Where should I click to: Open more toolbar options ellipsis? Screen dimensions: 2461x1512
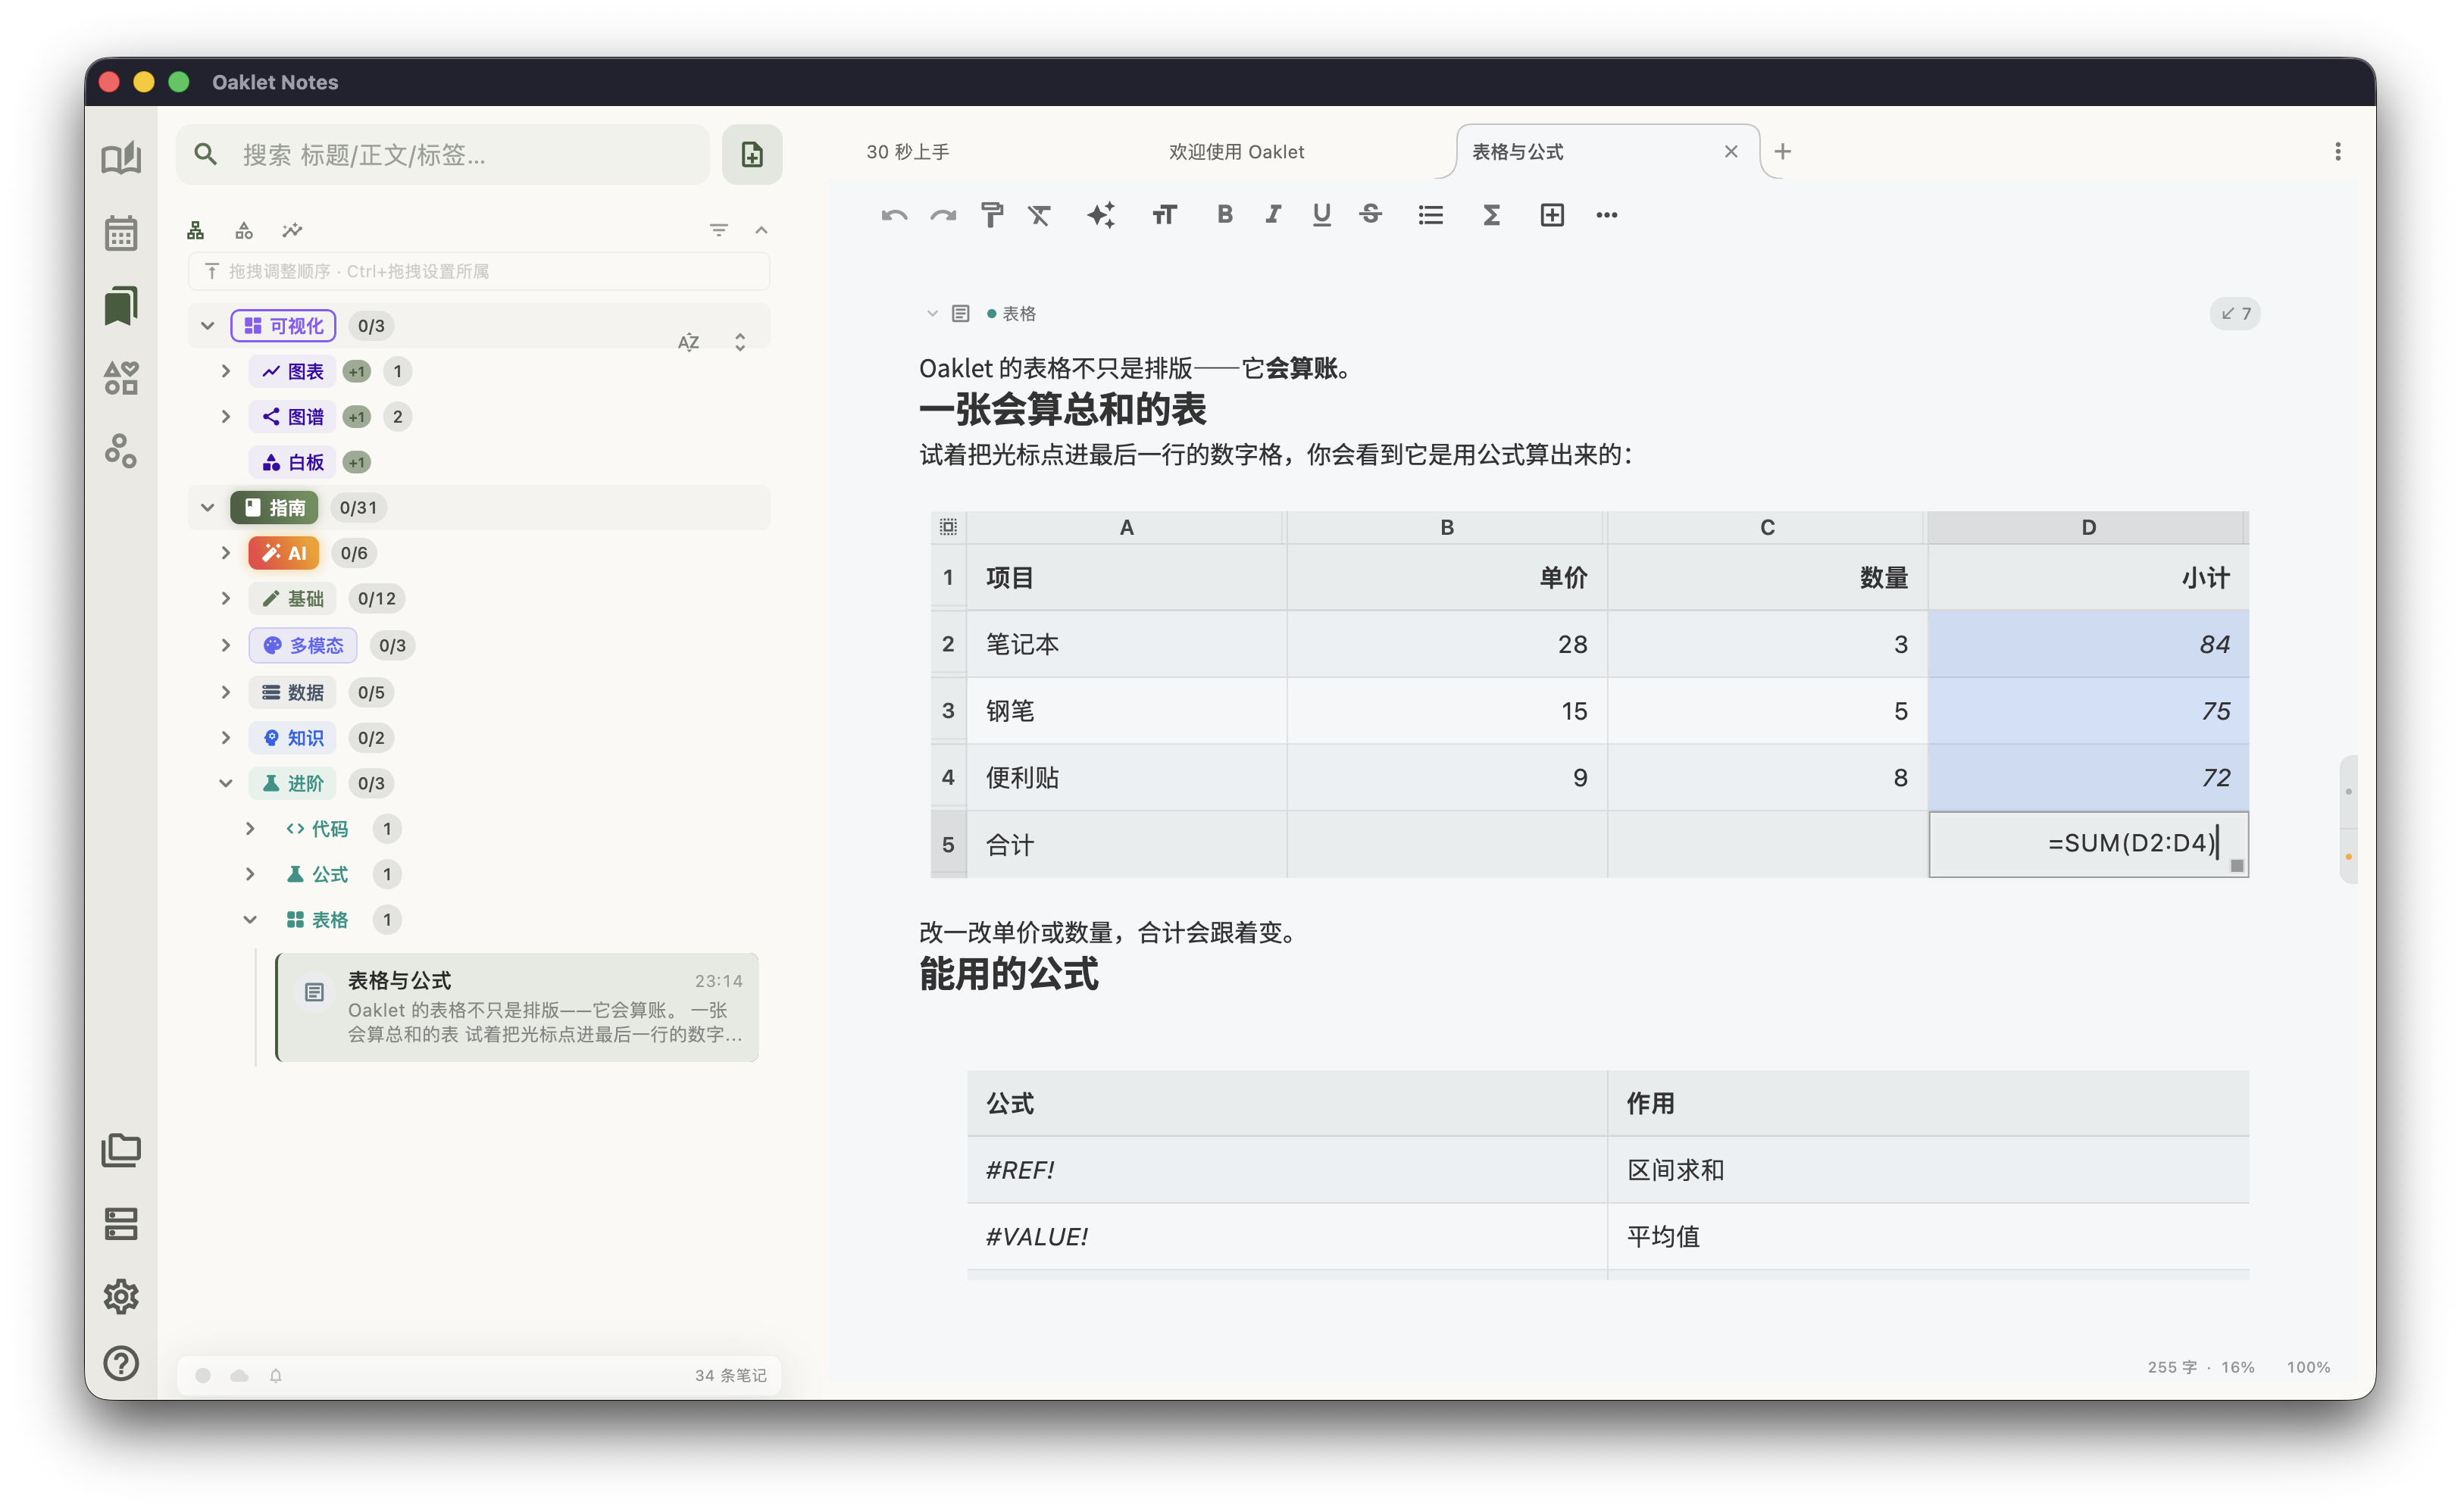(x=1606, y=215)
